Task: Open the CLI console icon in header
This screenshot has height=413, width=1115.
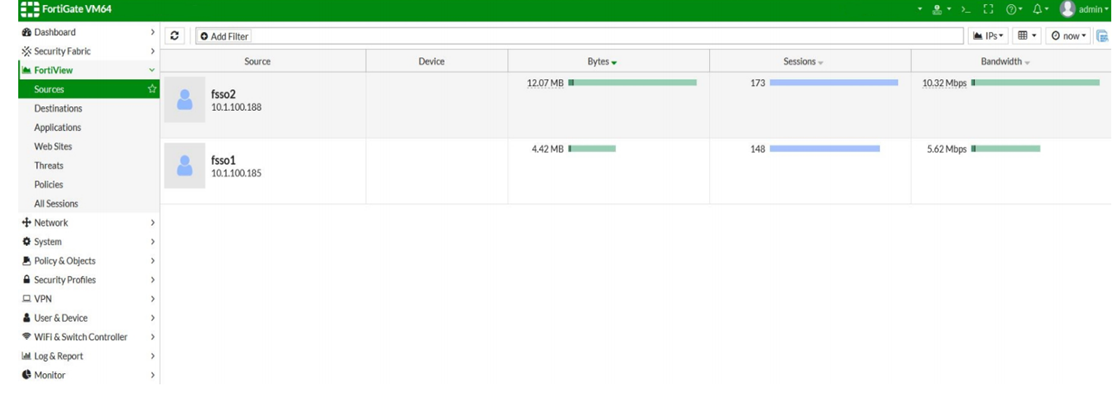Action: [x=966, y=9]
